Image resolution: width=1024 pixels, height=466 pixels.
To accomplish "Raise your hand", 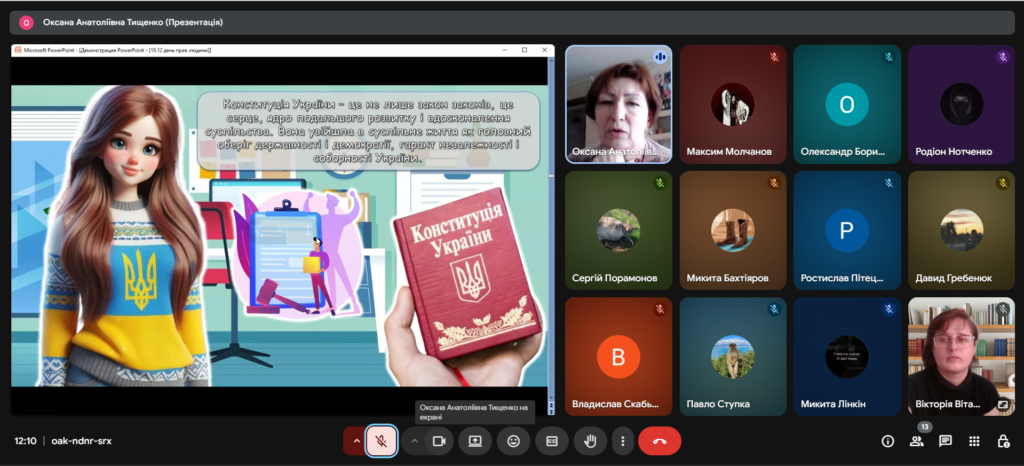I will click(x=590, y=440).
